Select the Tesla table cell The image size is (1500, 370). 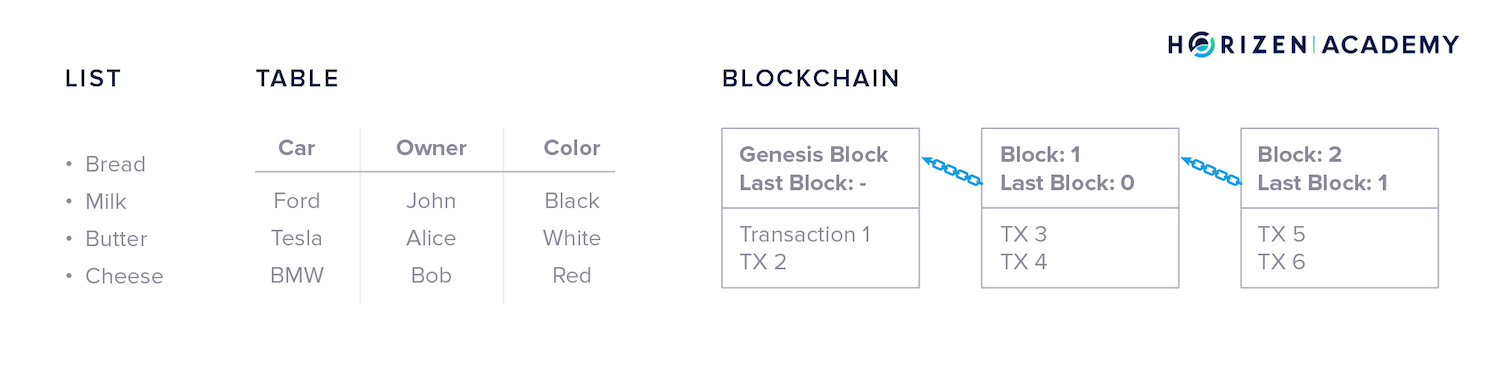[x=297, y=238]
